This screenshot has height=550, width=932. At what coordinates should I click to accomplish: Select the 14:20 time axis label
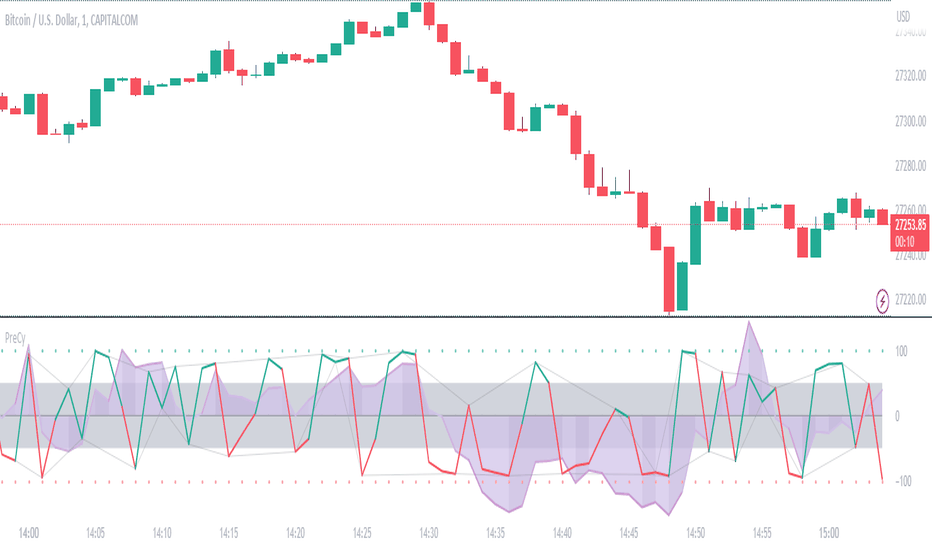(296, 535)
